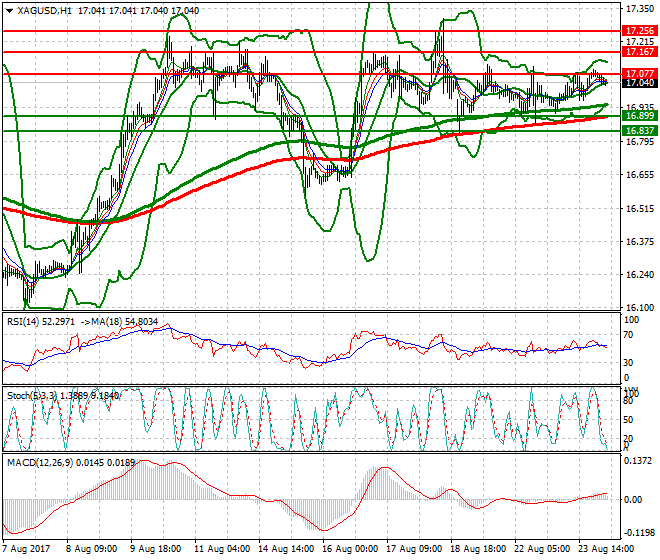The width and height of the screenshot is (660, 560).
Task: Click the 9 Aug 18:00 time label
Action: pos(155,549)
